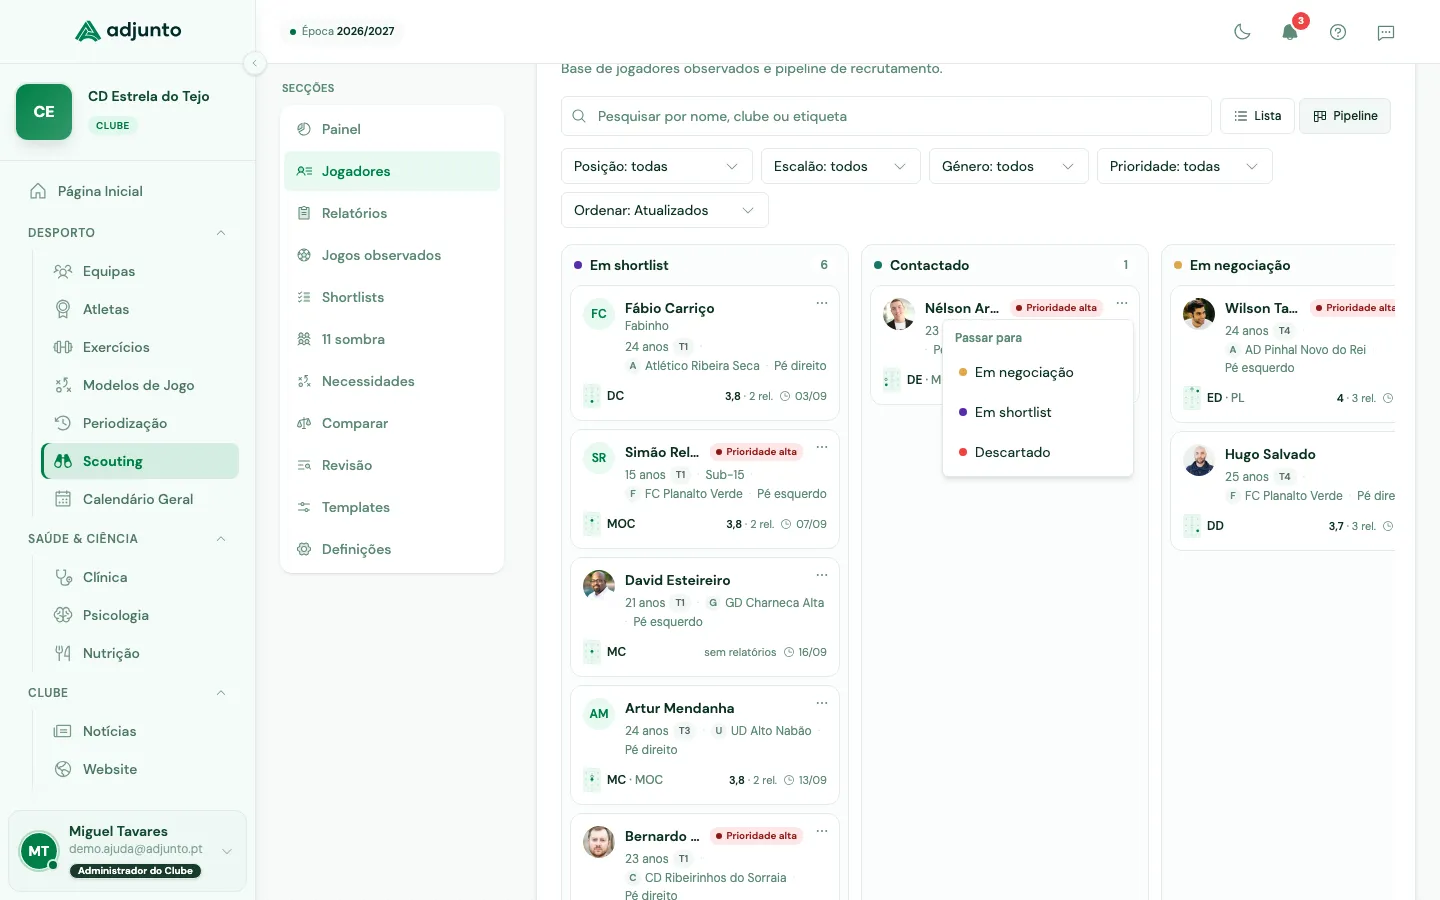Open help question mark icon
The image size is (1440, 900).
click(x=1338, y=32)
